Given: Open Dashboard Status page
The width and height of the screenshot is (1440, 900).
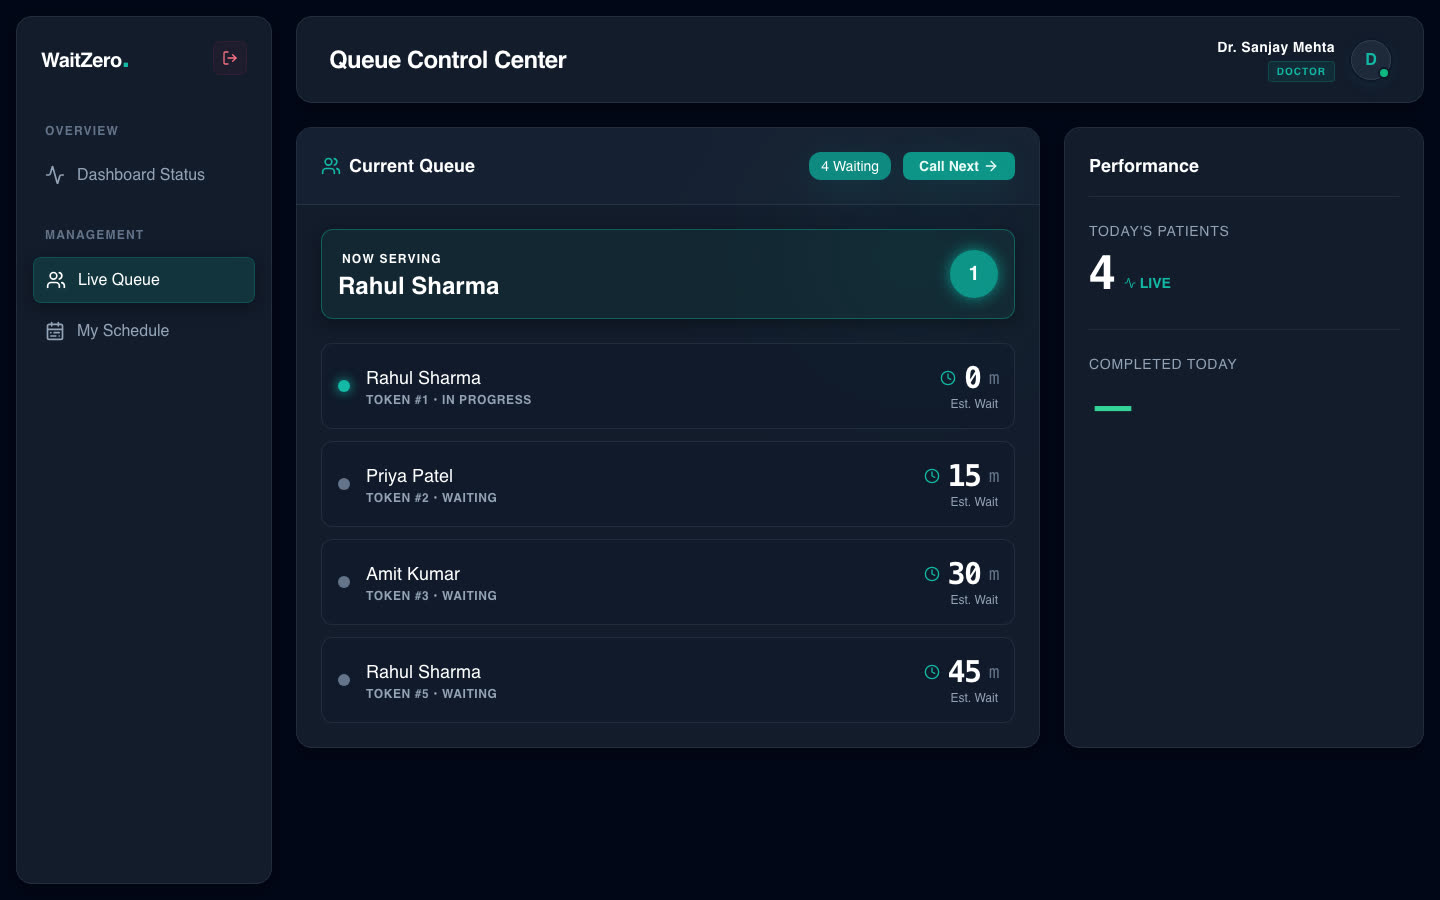Looking at the screenshot, I should pos(144,175).
